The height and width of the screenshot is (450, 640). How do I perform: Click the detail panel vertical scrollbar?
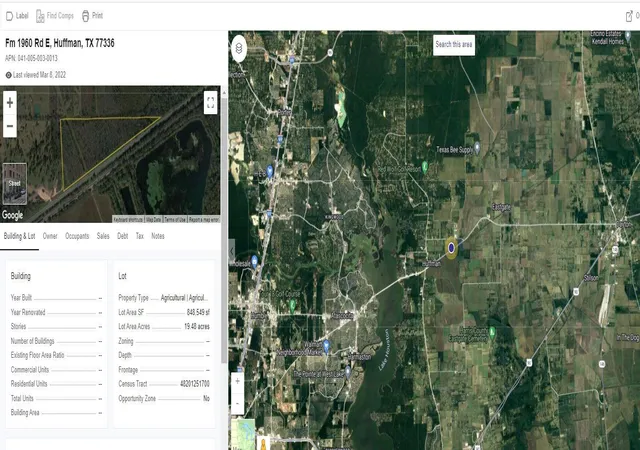pos(224,229)
